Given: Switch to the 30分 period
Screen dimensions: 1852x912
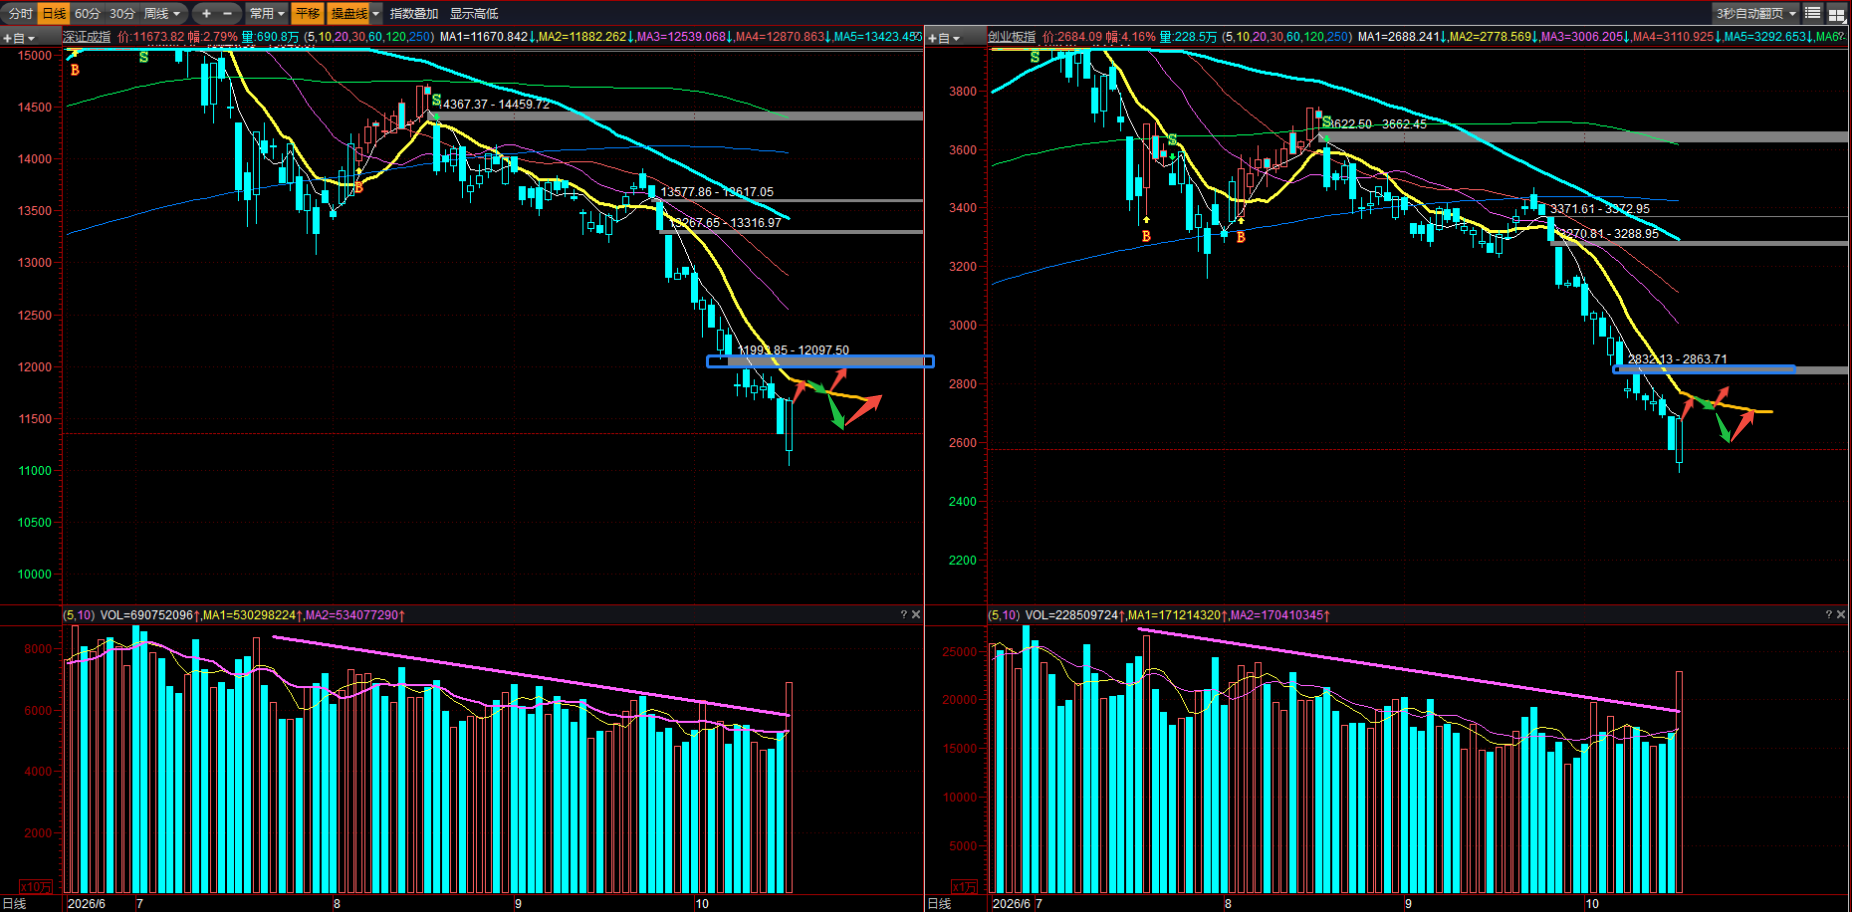Looking at the screenshot, I should (x=122, y=13).
